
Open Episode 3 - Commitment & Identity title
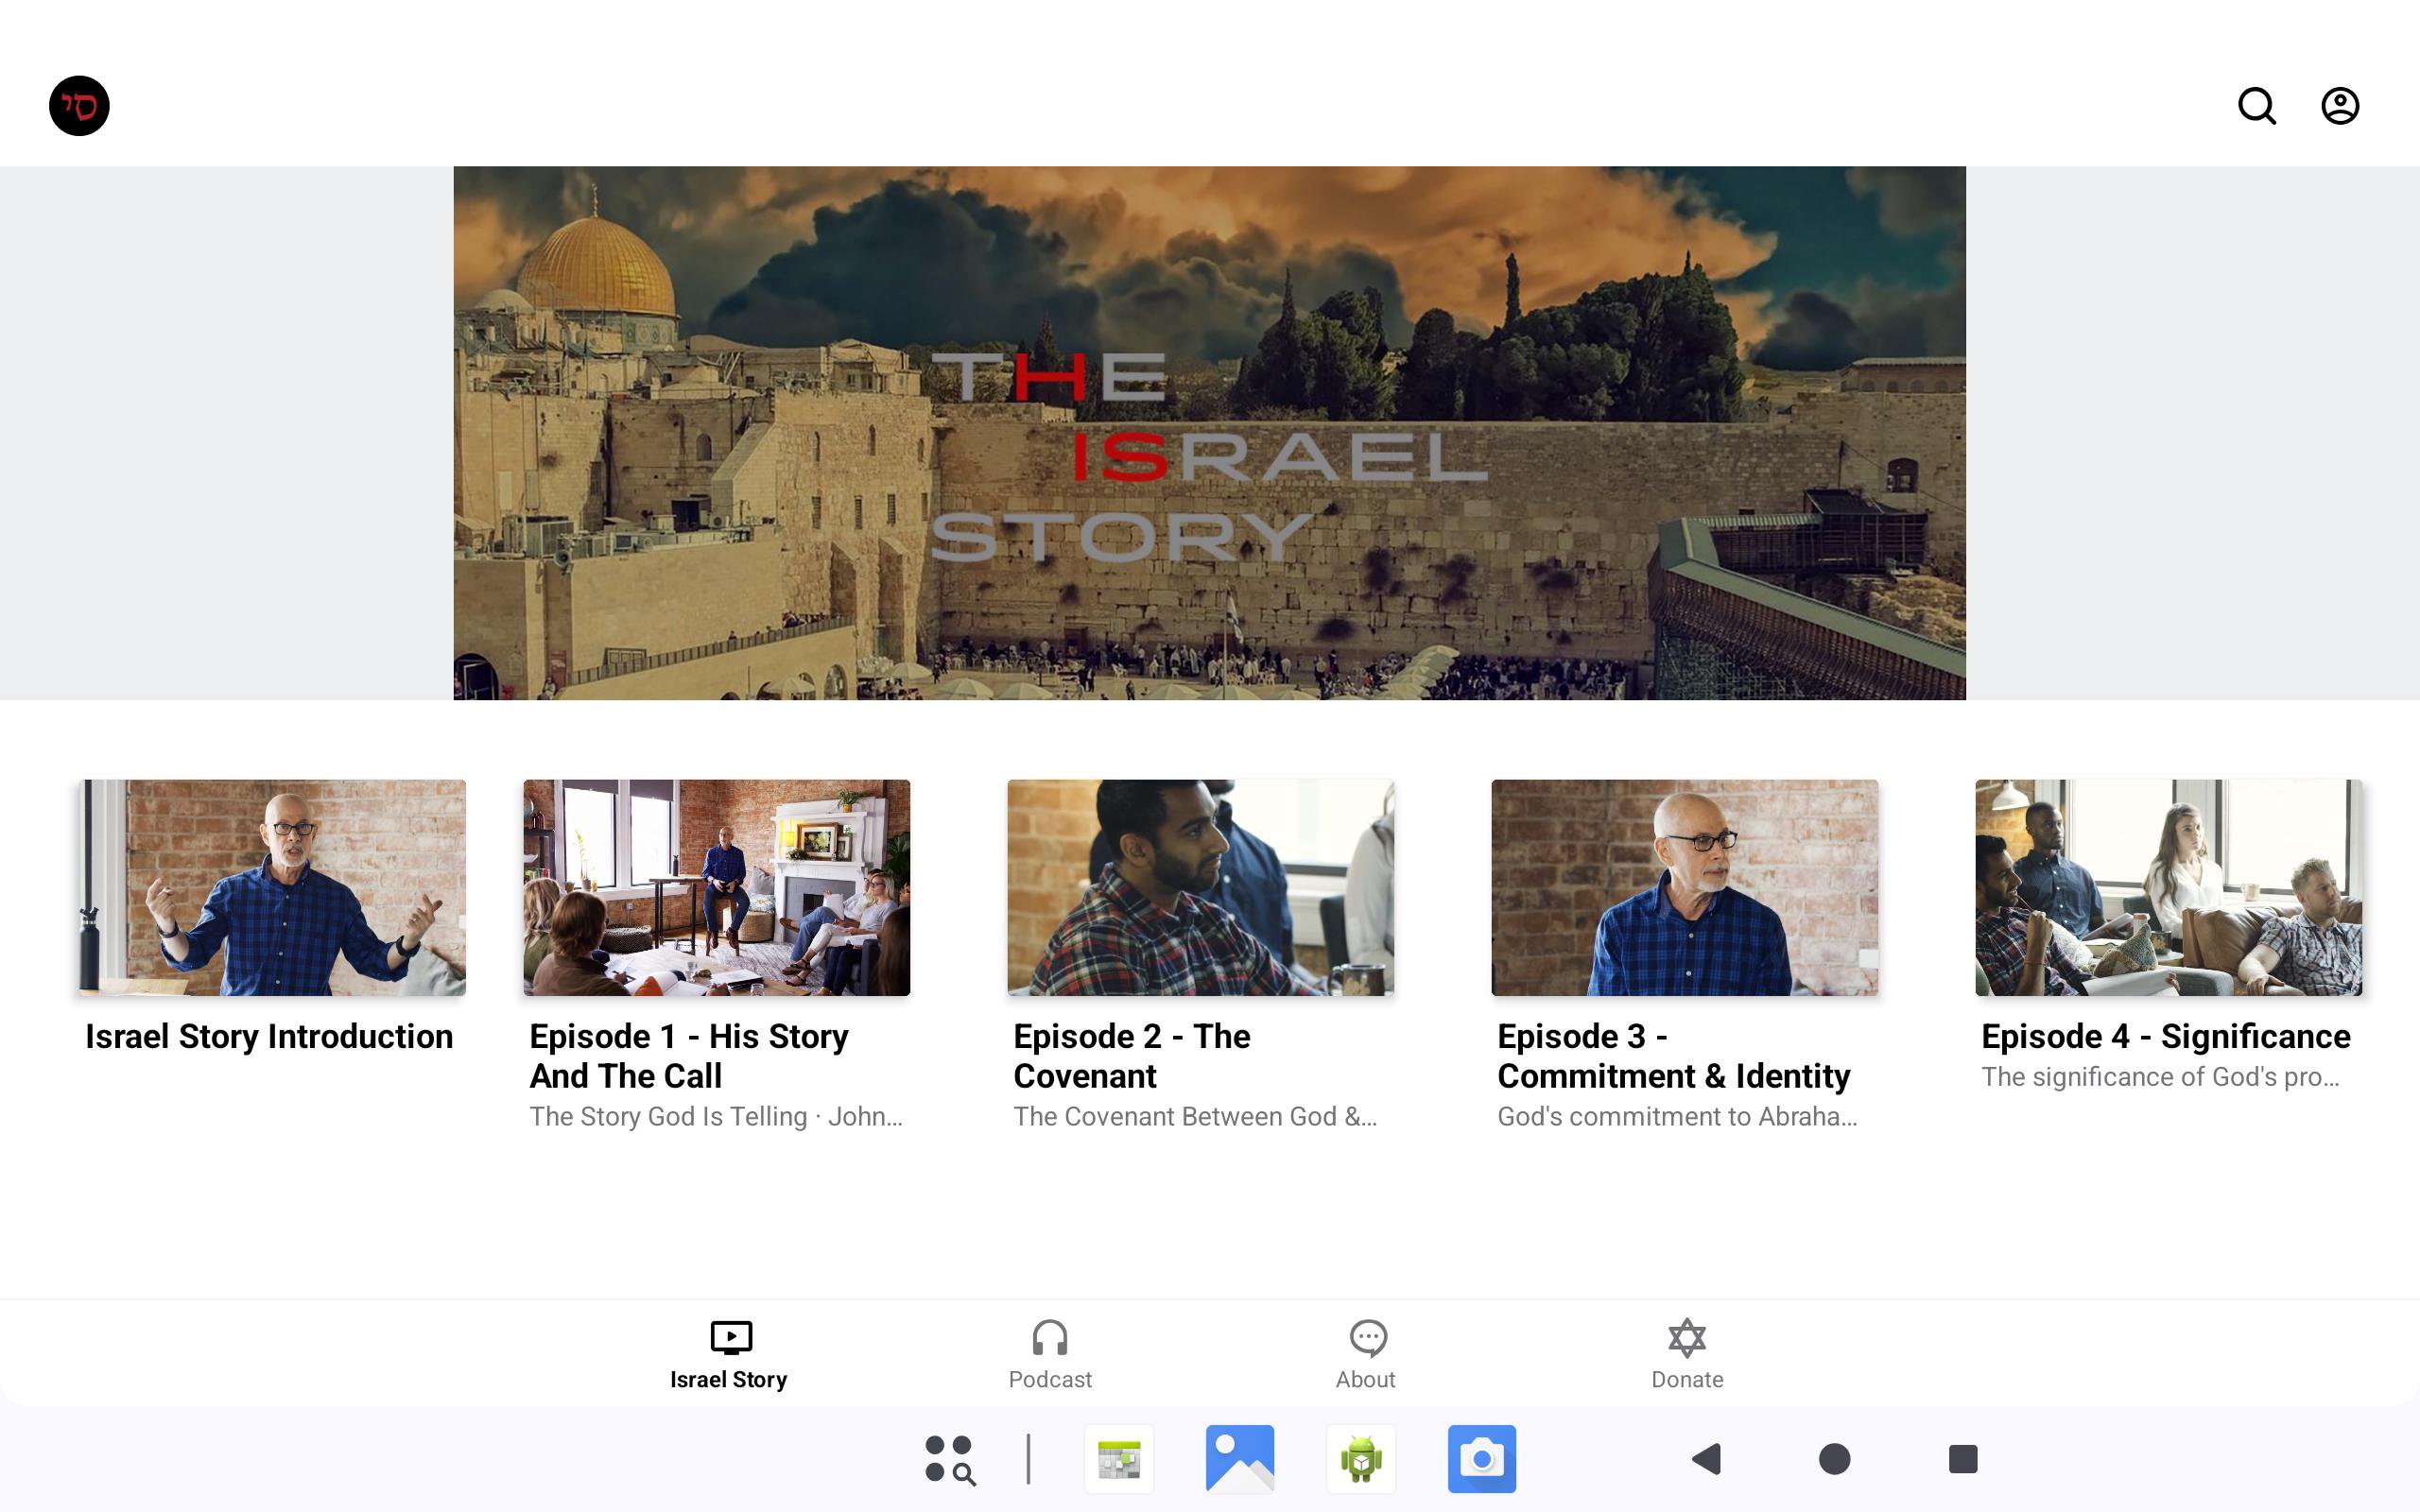click(x=1672, y=1055)
